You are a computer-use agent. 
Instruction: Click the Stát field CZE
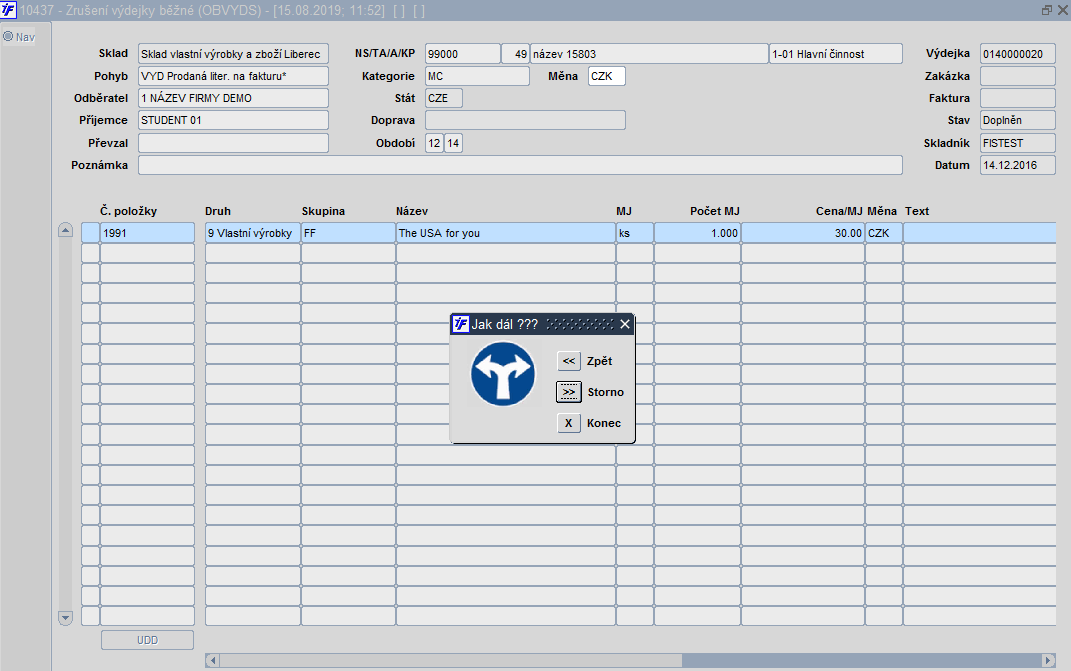(x=443, y=98)
